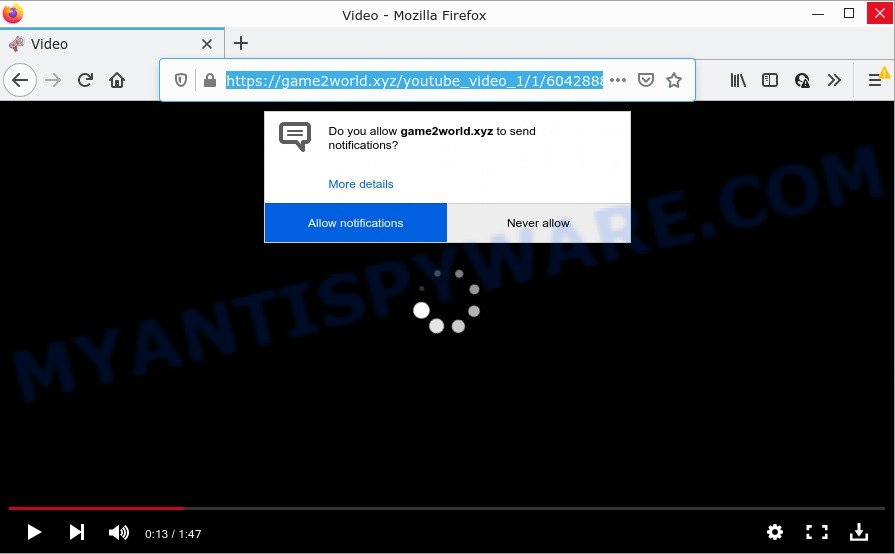Open the Firefox hamburger menu
This screenshot has width=895, height=554.
tap(875, 80)
